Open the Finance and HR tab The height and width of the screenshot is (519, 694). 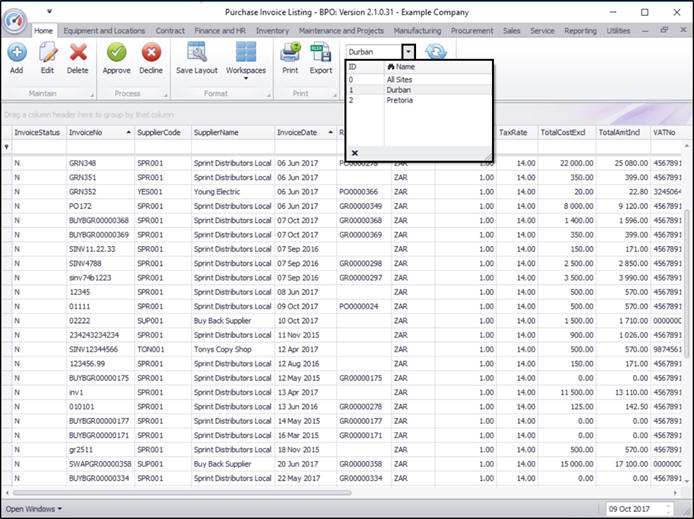pos(221,31)
